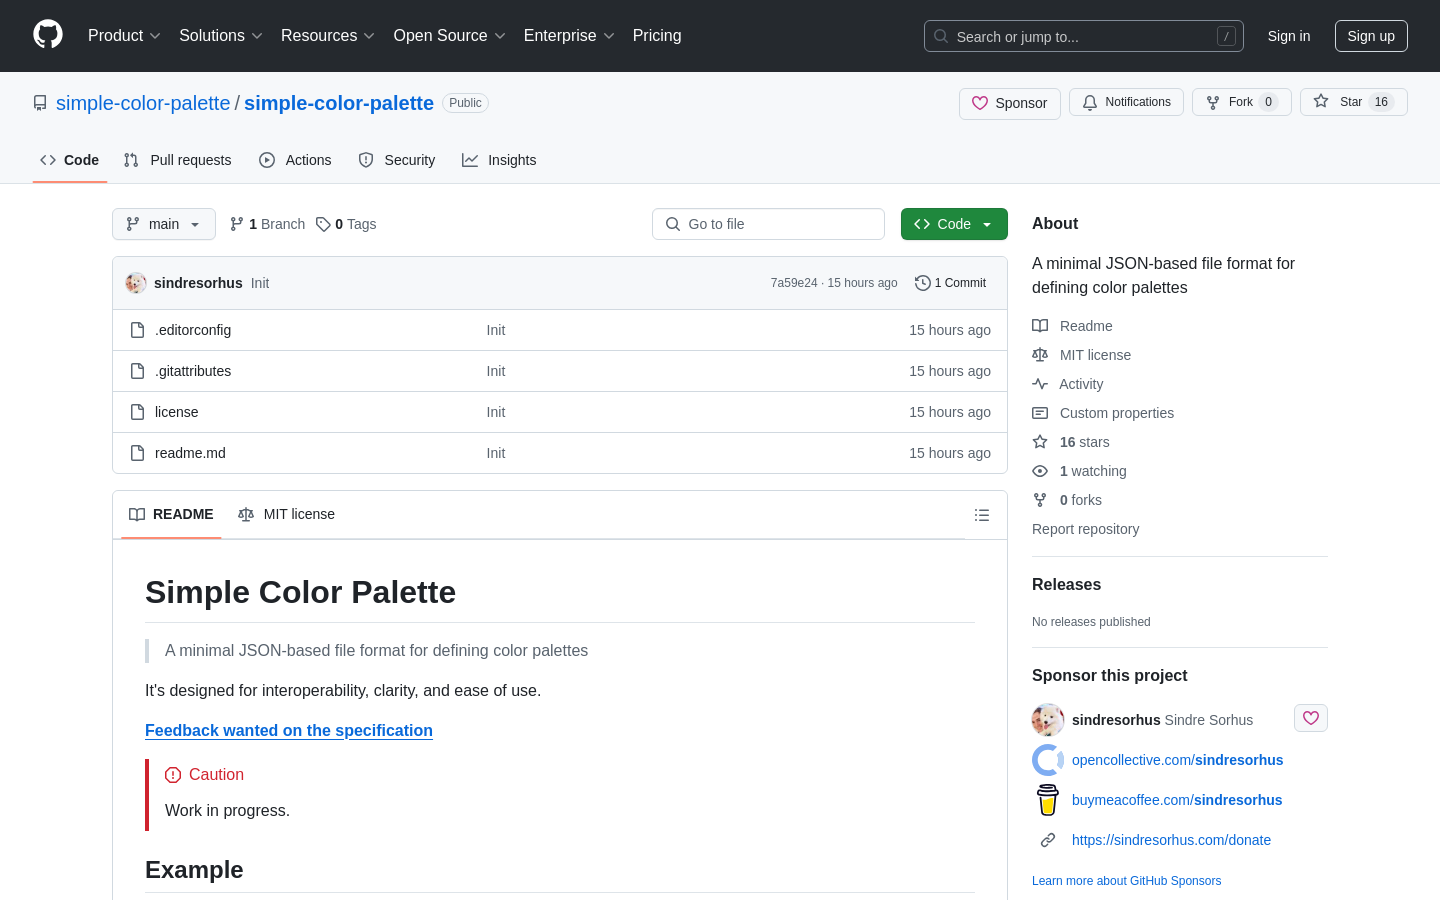1440x900 pixels.
Task: Click the Notifications bell button
Action: tap(1127, 102)
